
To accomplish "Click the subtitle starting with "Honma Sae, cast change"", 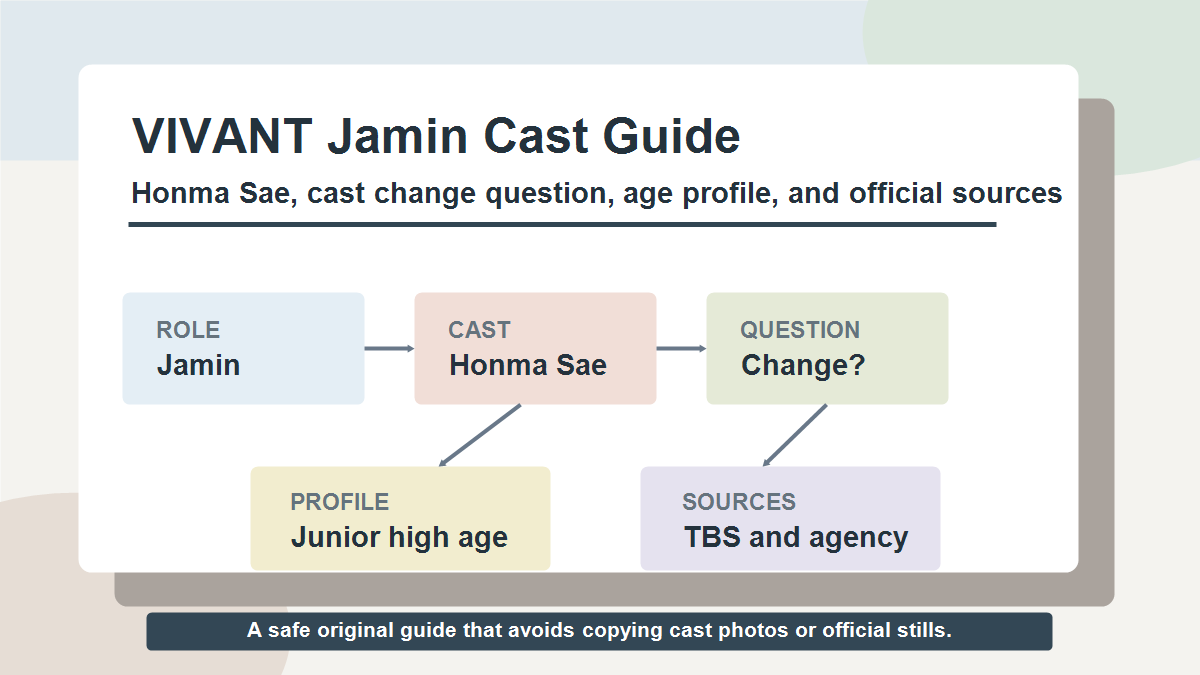I will pyautogui.click(x=597, y=193).
